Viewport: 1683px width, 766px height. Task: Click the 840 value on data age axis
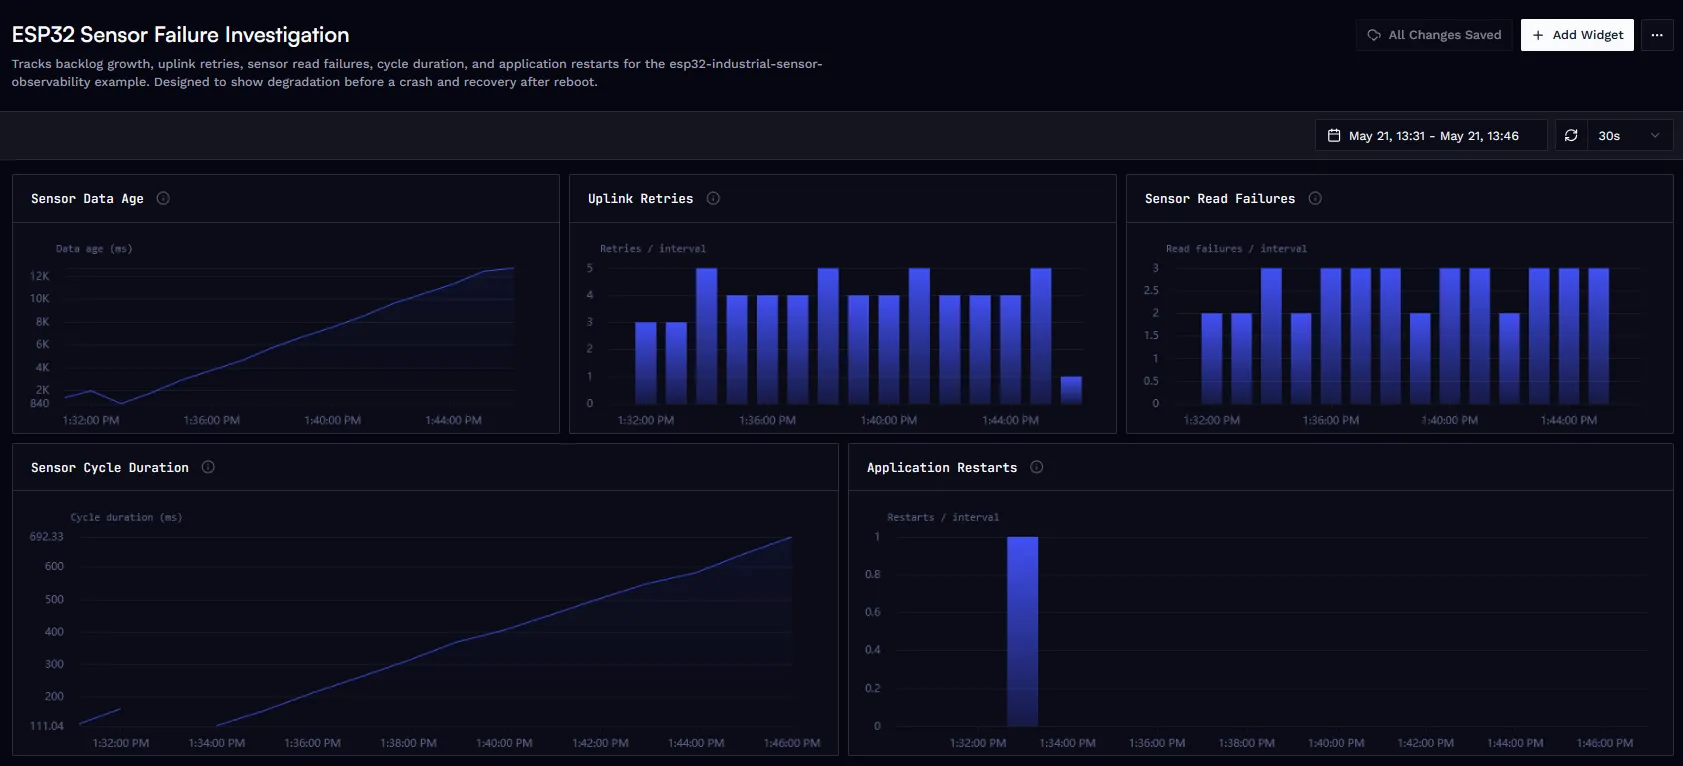click(39, 404)
